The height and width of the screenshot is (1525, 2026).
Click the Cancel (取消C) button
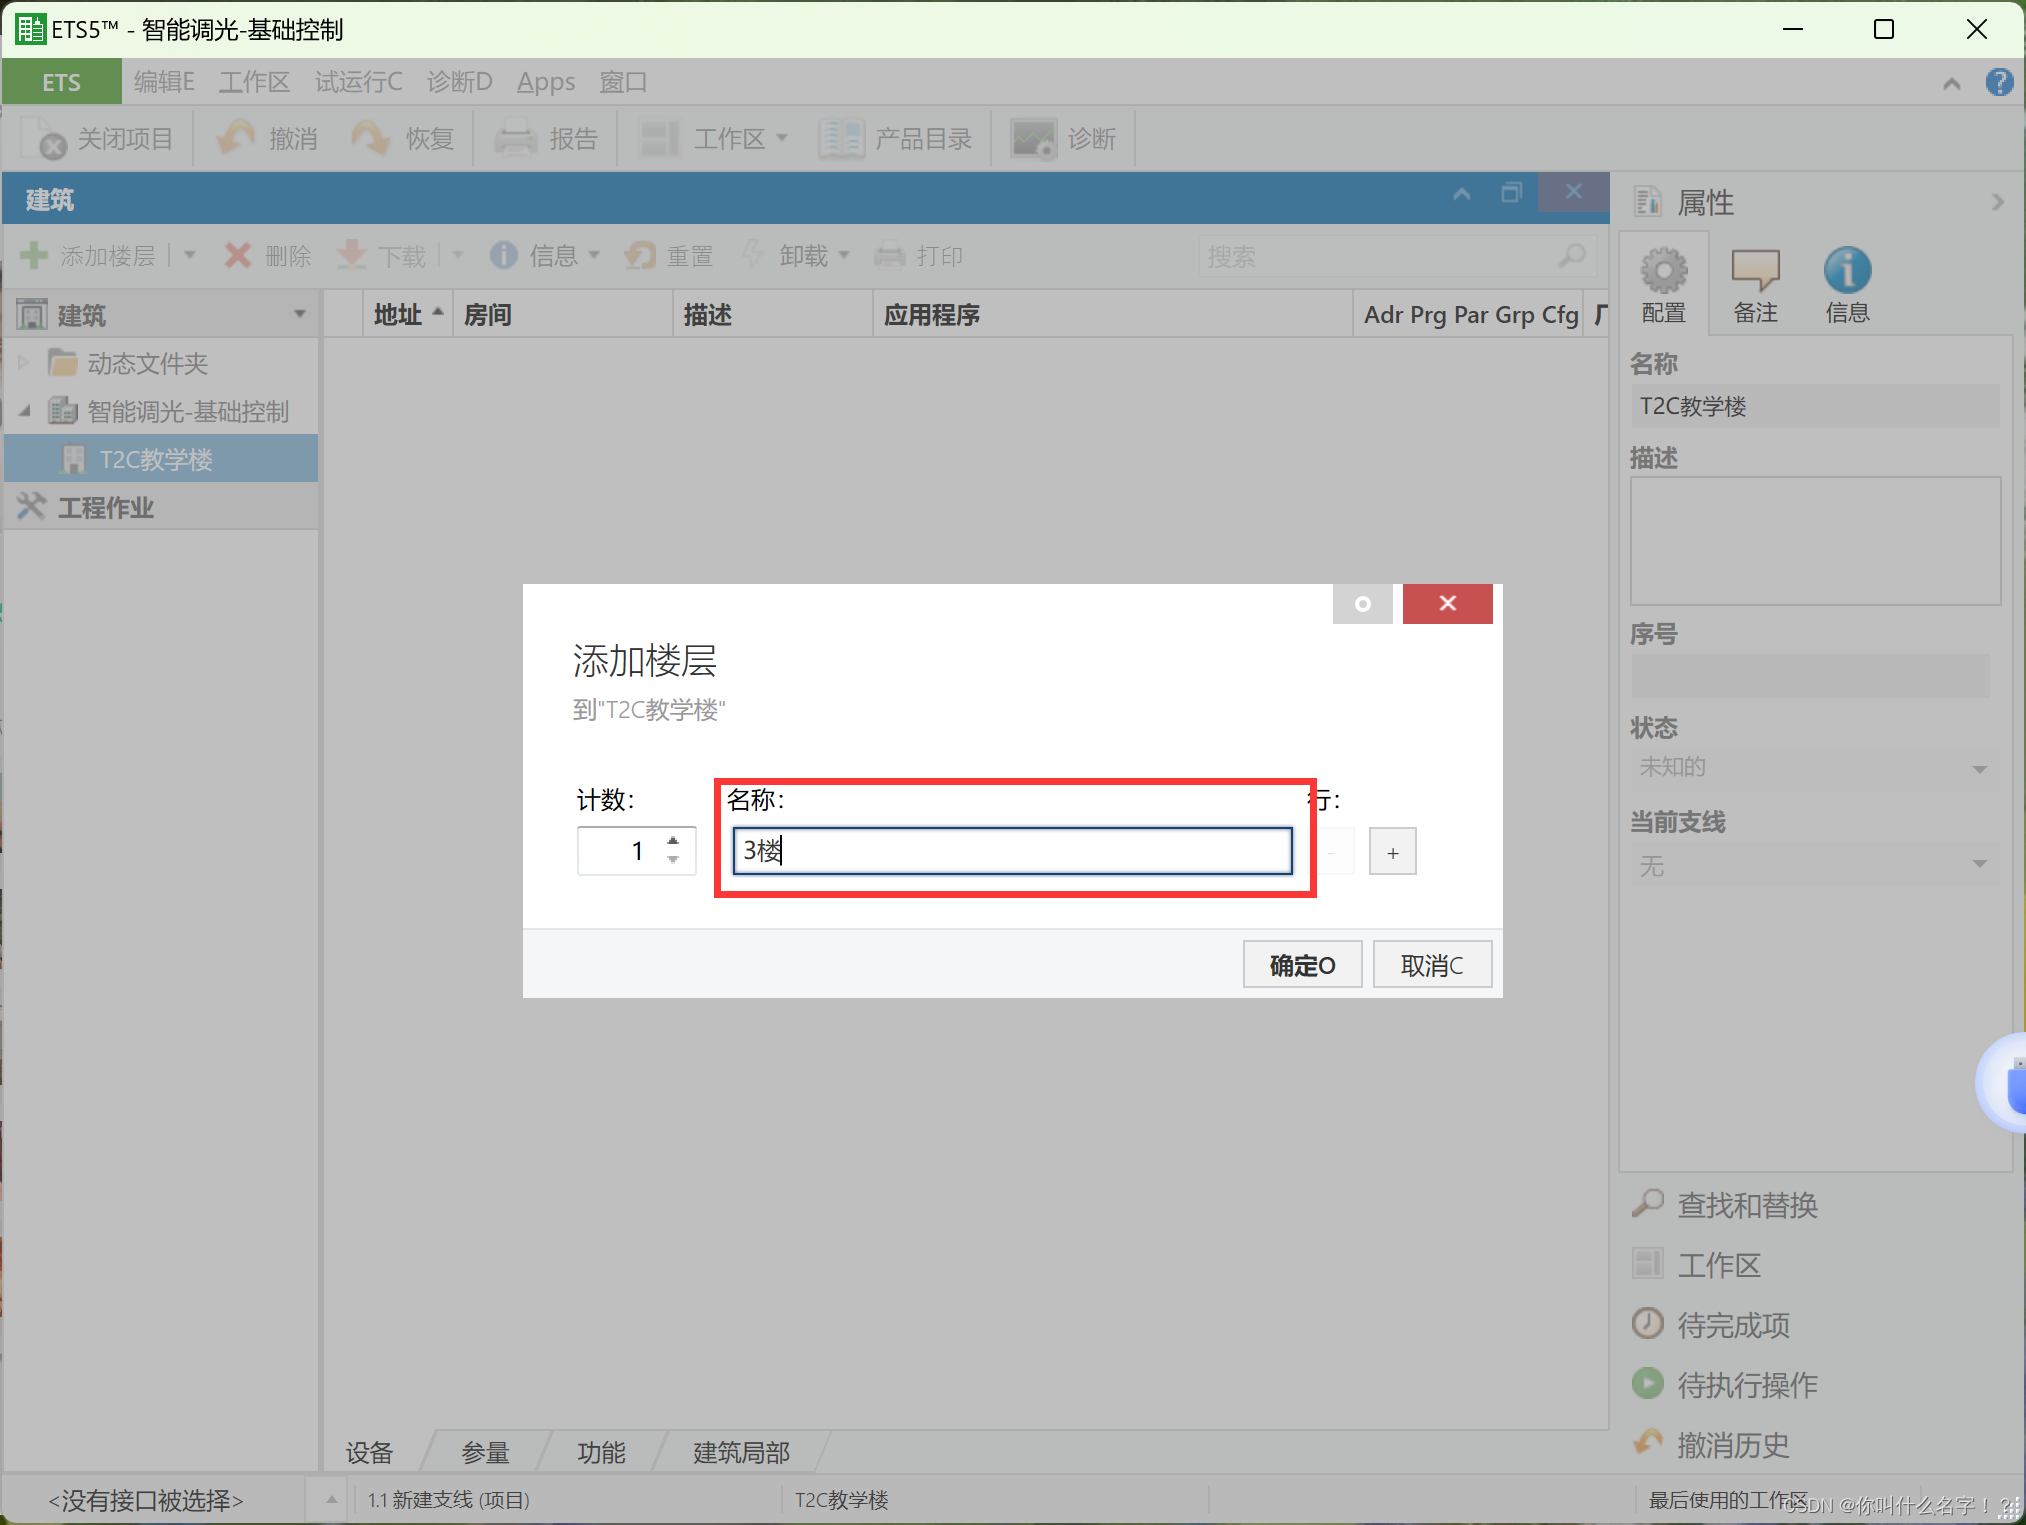point(1431,964)
